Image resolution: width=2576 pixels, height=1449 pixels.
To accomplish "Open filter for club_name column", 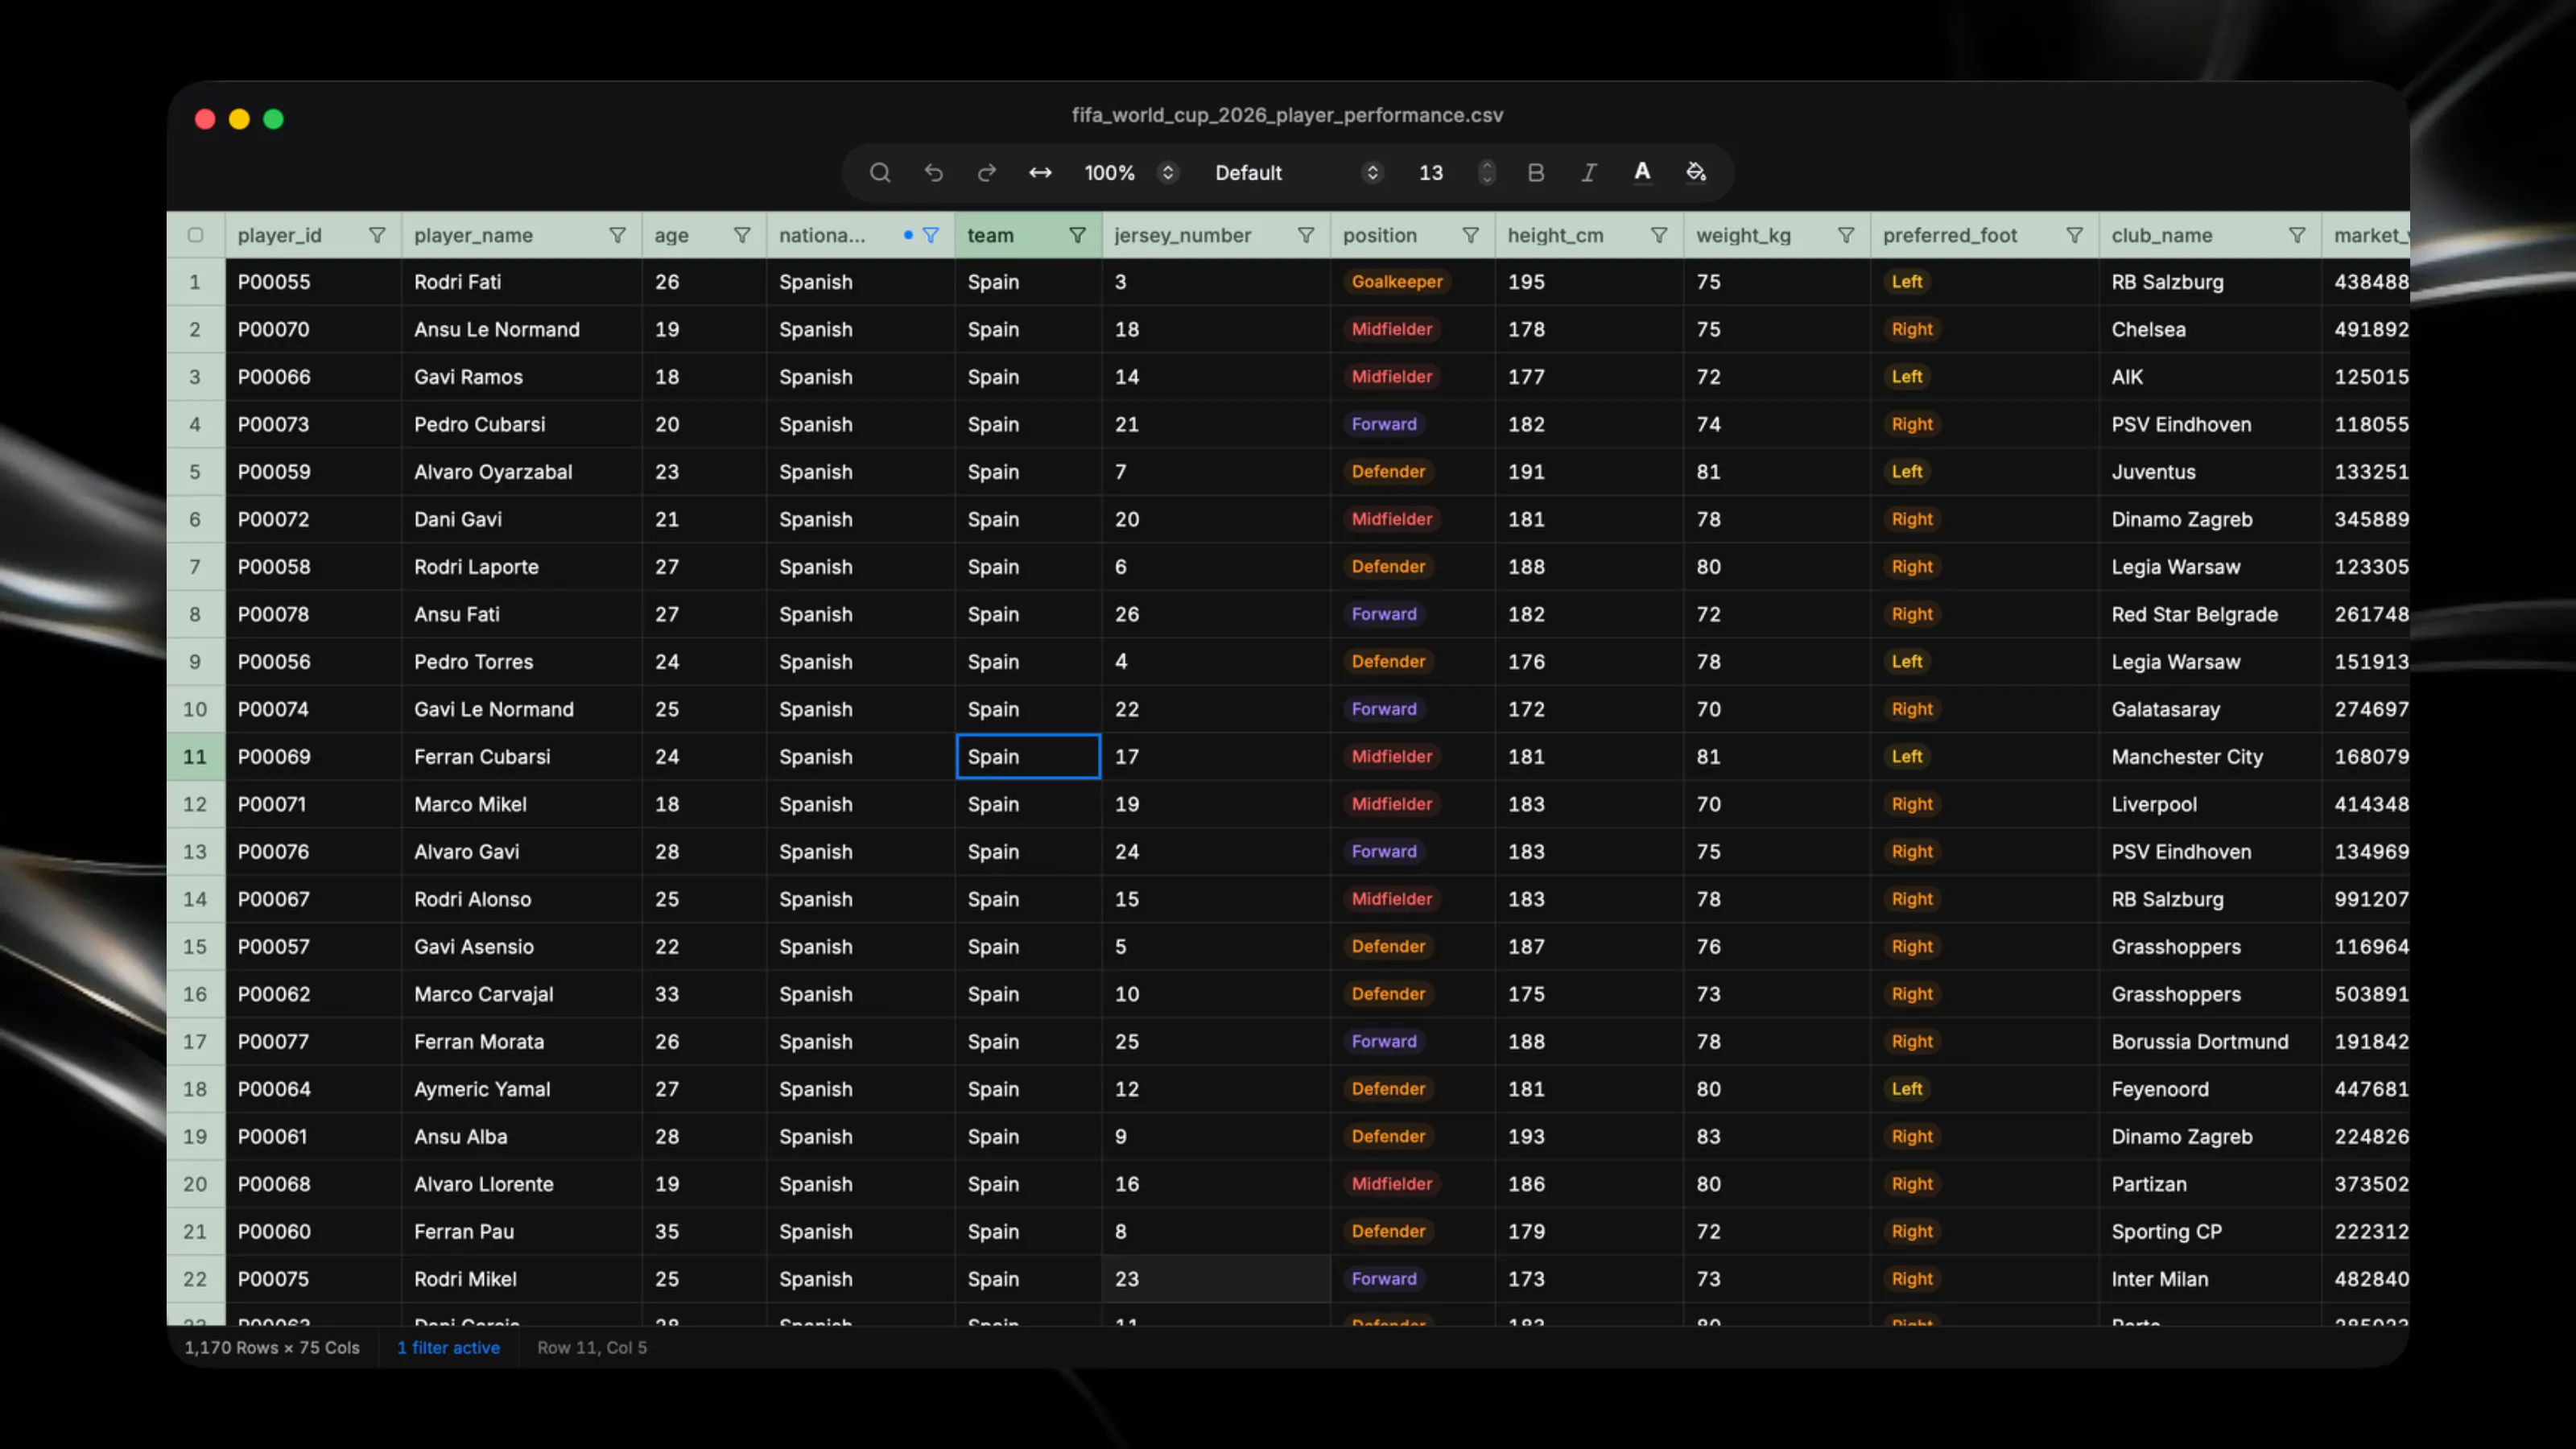I will (x=2297, y=235).
